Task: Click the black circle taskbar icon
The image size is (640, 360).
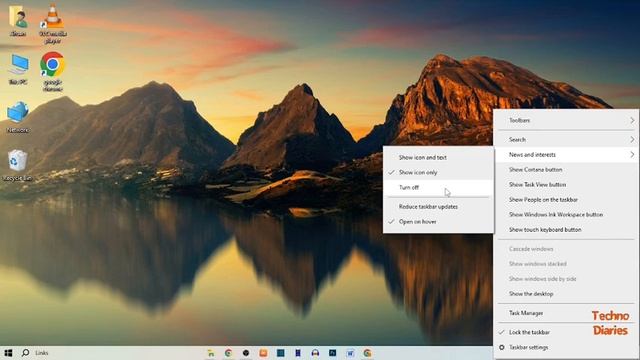Action: 246,353
